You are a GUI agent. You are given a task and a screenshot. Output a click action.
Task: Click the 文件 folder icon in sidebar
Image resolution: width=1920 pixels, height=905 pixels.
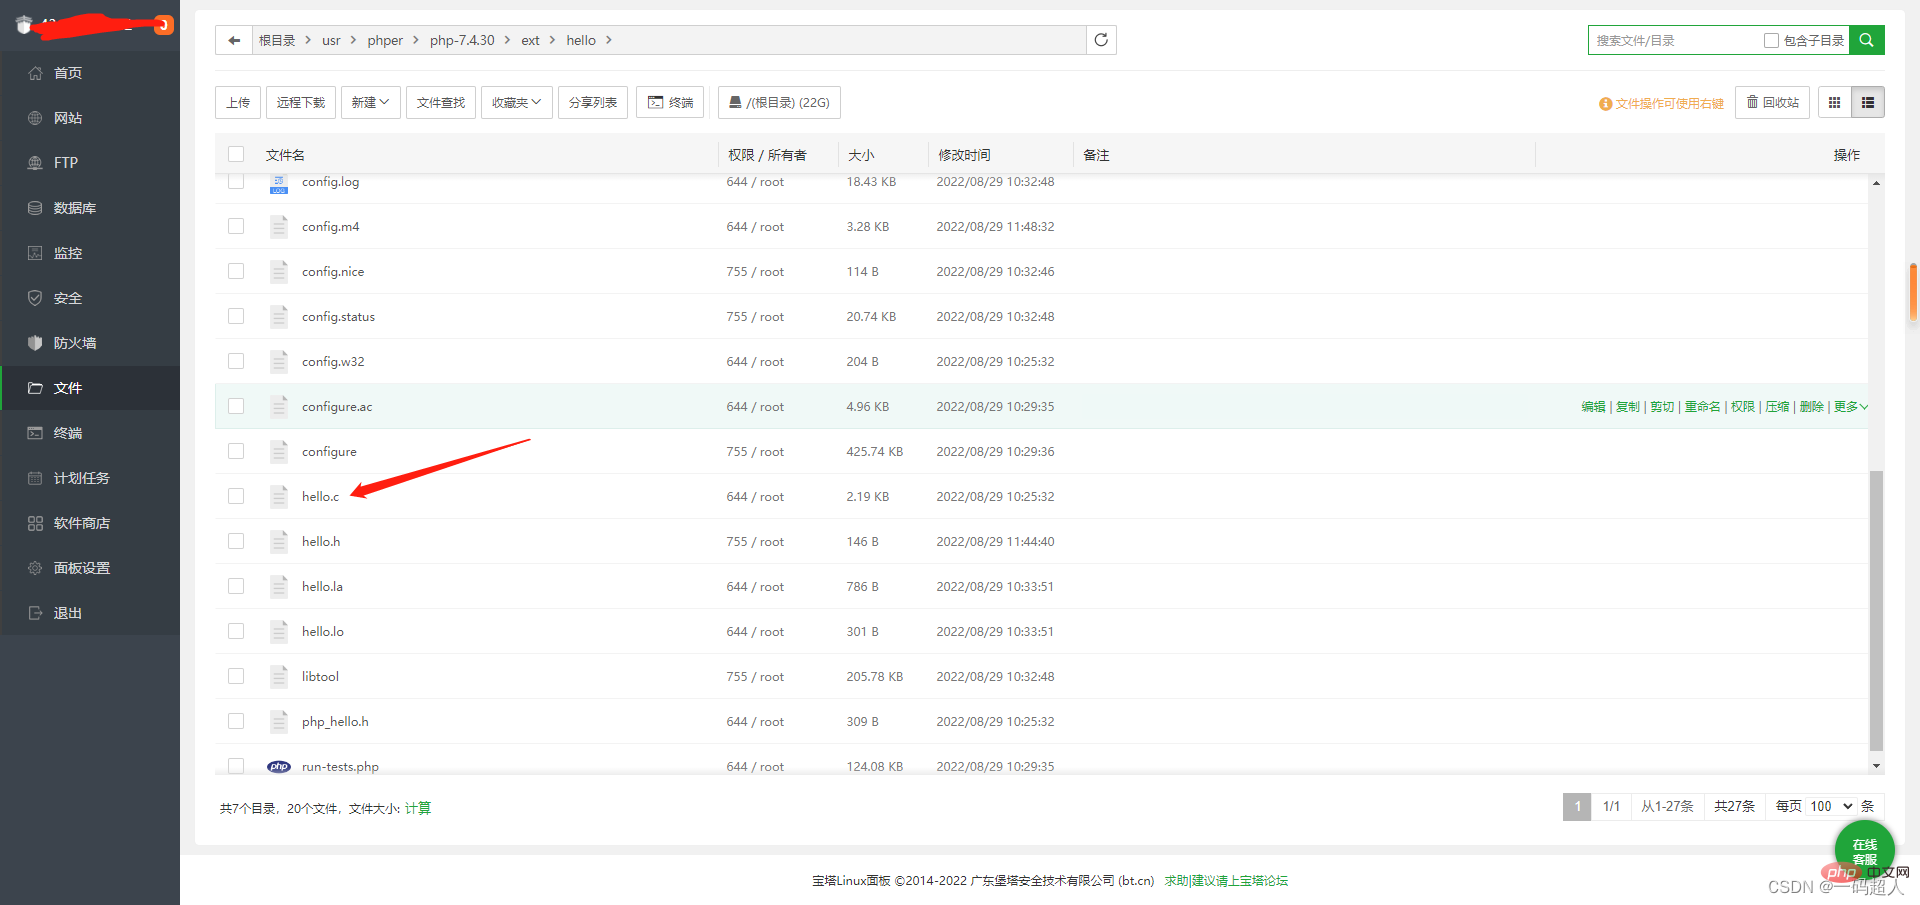tap(35, 388)
